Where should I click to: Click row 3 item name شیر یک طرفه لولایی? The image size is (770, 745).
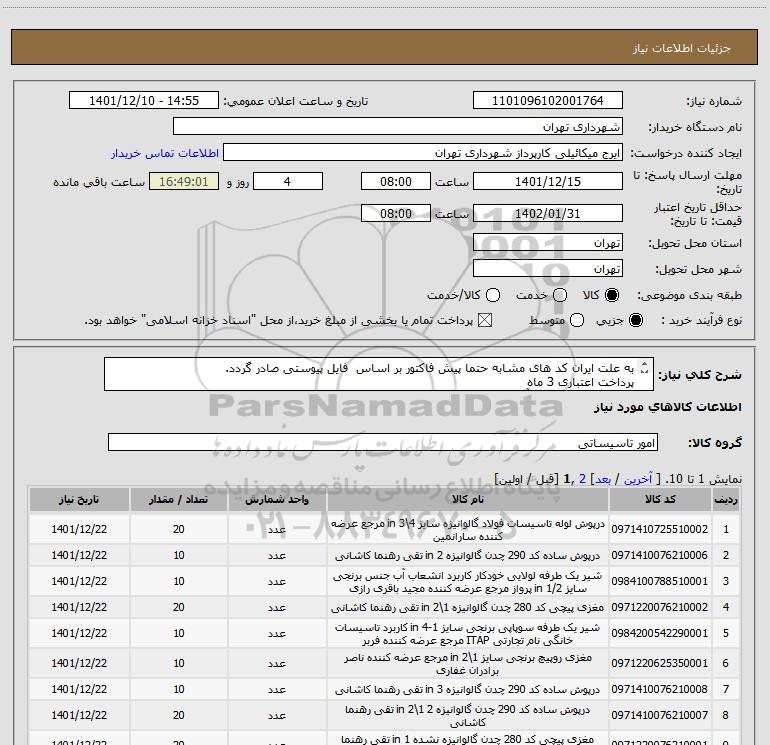tap(468, 581)
